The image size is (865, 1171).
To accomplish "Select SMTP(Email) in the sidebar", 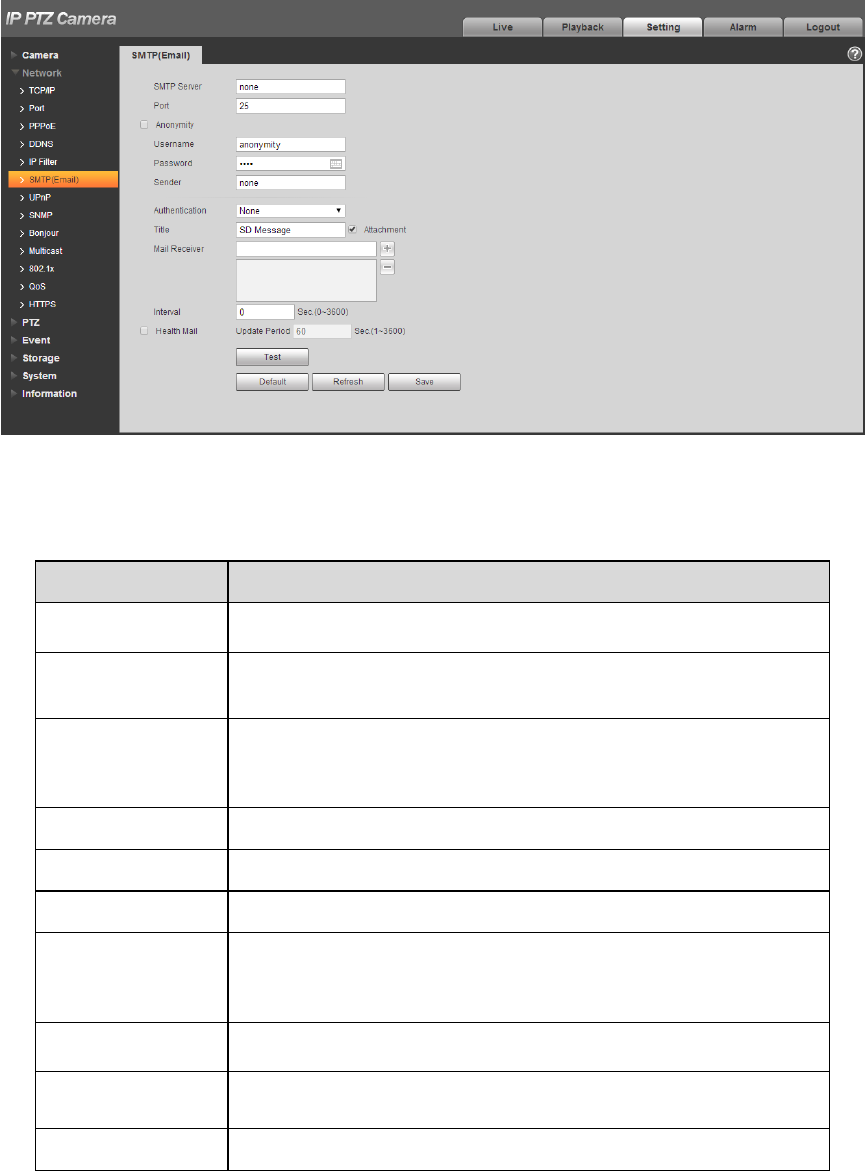I will coord(63,179).
